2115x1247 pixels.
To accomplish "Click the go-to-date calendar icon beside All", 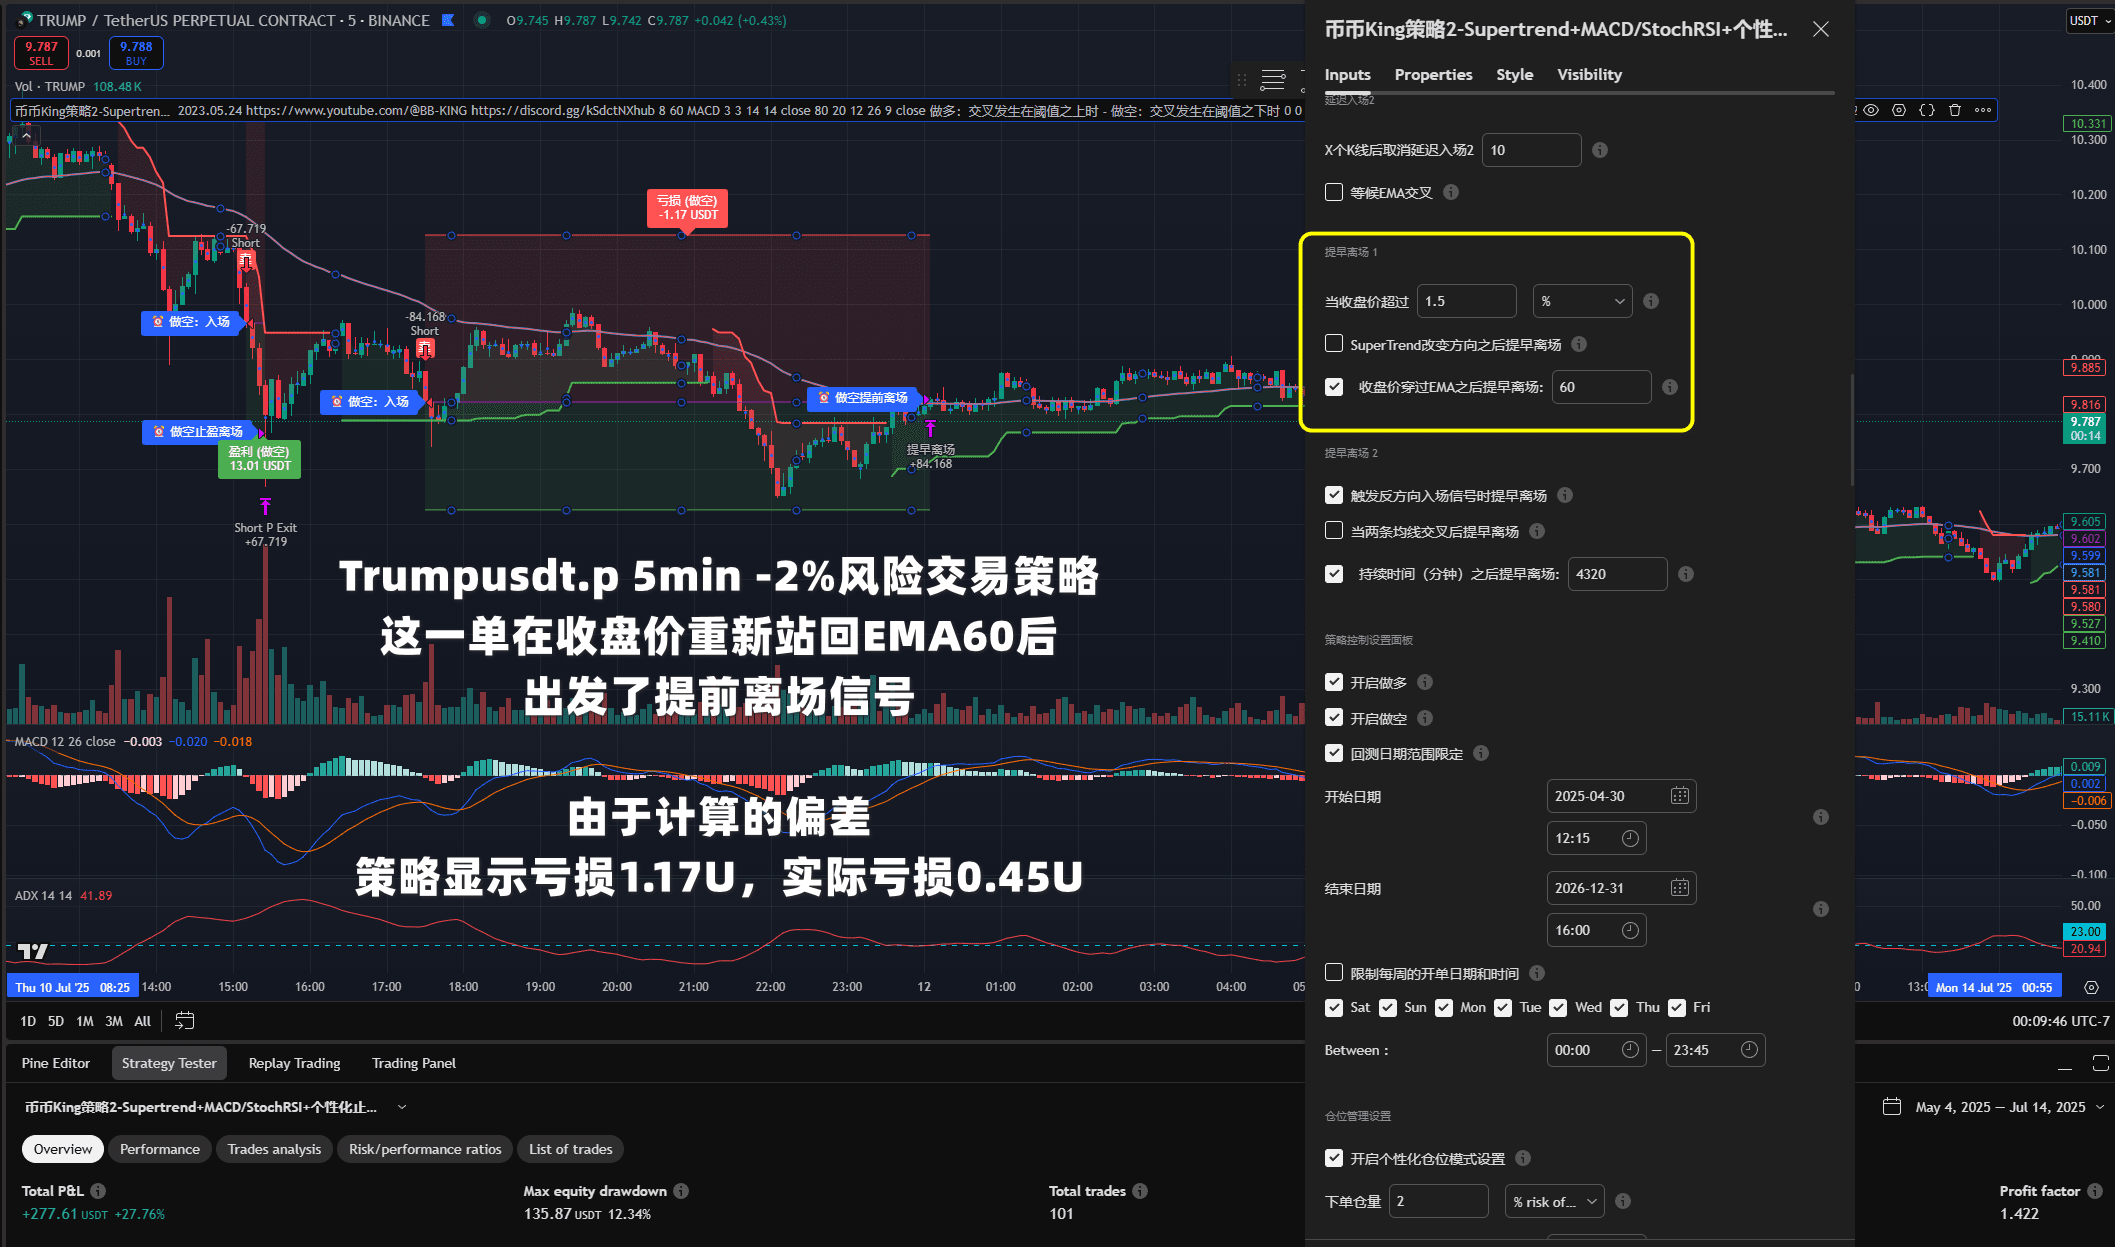I will point(185,1021).
